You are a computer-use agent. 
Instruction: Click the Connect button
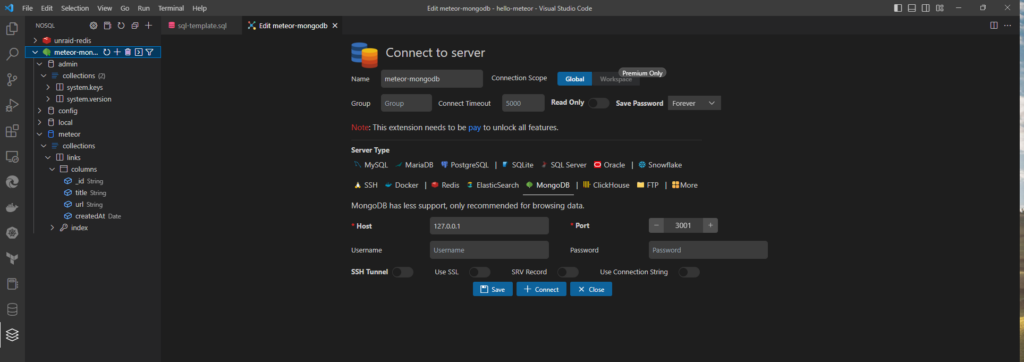(x=541, y=289)
